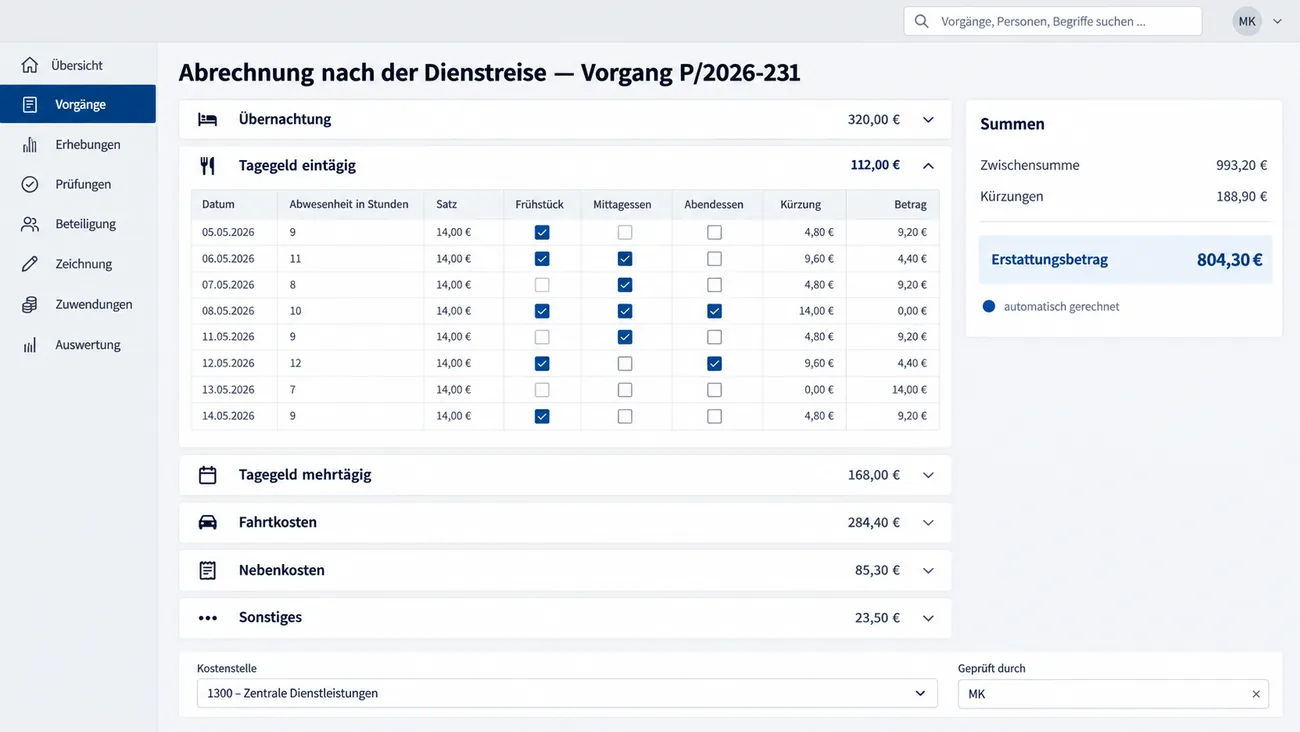
Task: Click the Fahrtkosten car icon
Action: 207,522
